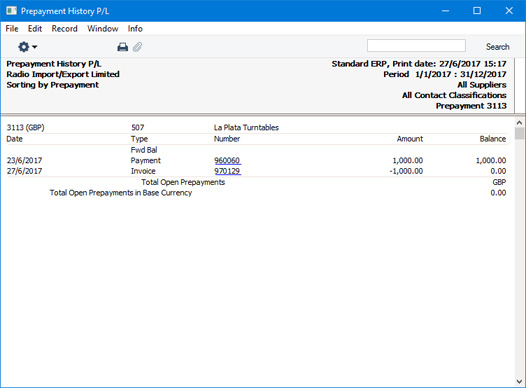Click supplier number '507'
This screenshot has height=388, width=526.
138,127
